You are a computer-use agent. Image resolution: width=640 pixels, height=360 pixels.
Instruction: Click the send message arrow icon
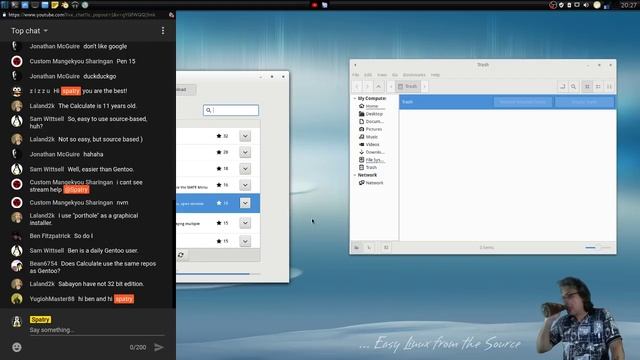point(158,347)
